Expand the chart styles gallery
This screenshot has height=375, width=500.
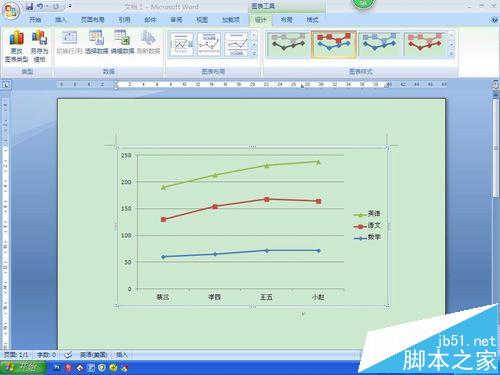[452, 54]
